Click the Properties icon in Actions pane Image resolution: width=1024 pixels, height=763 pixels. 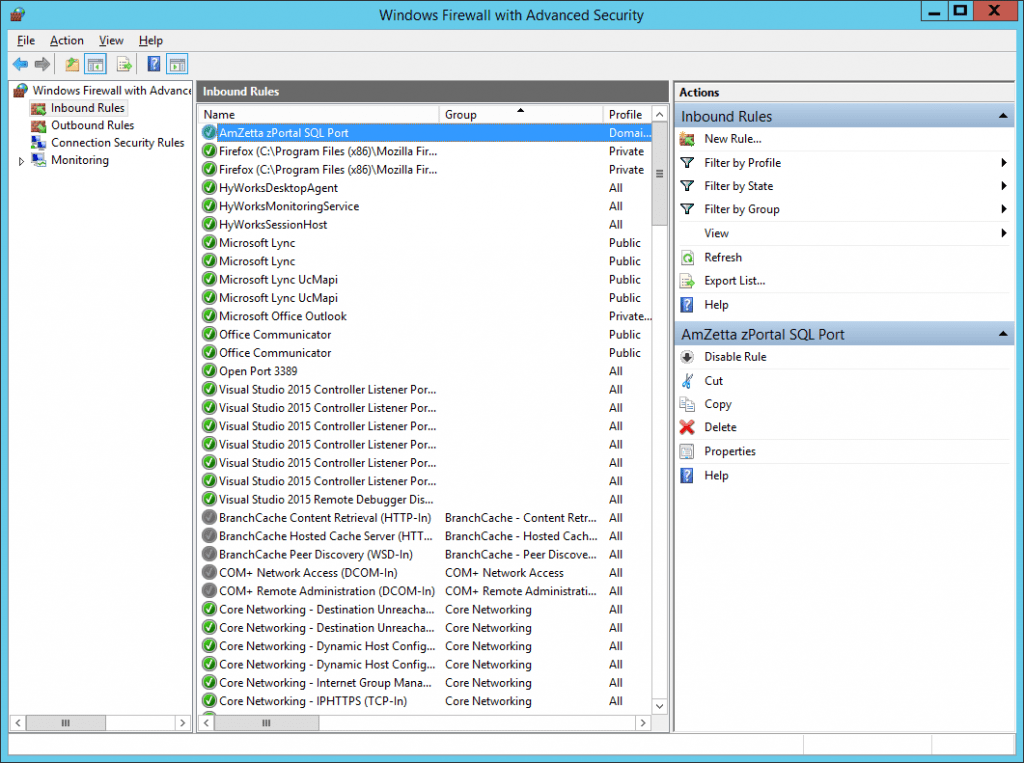[x=687, y=451]
